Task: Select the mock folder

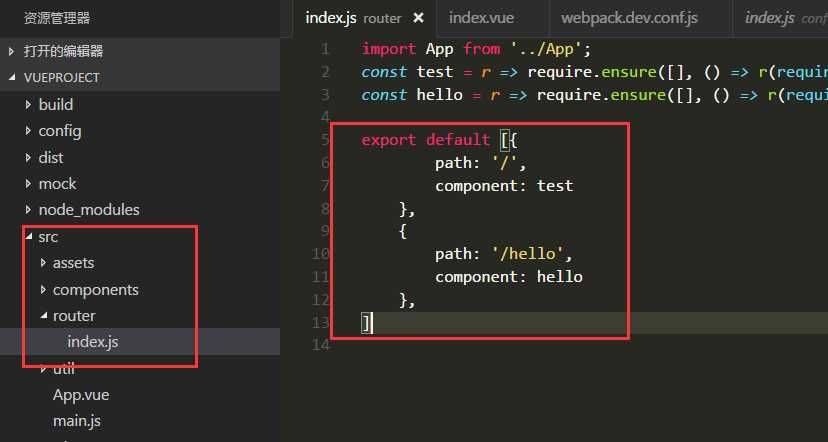Action: [x=57, y=184]
